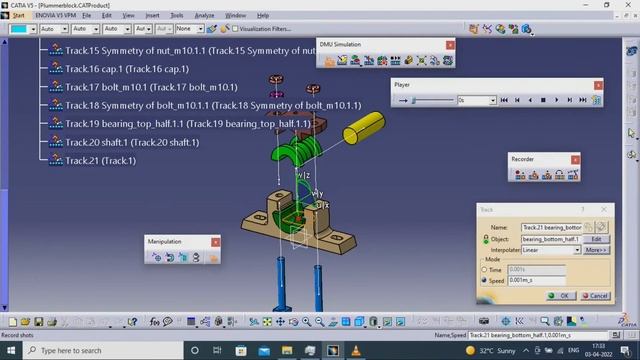This screenshot has width=640, height=360.
Task: Open the third Auto dropdown
Action: [x=127, y=29]
